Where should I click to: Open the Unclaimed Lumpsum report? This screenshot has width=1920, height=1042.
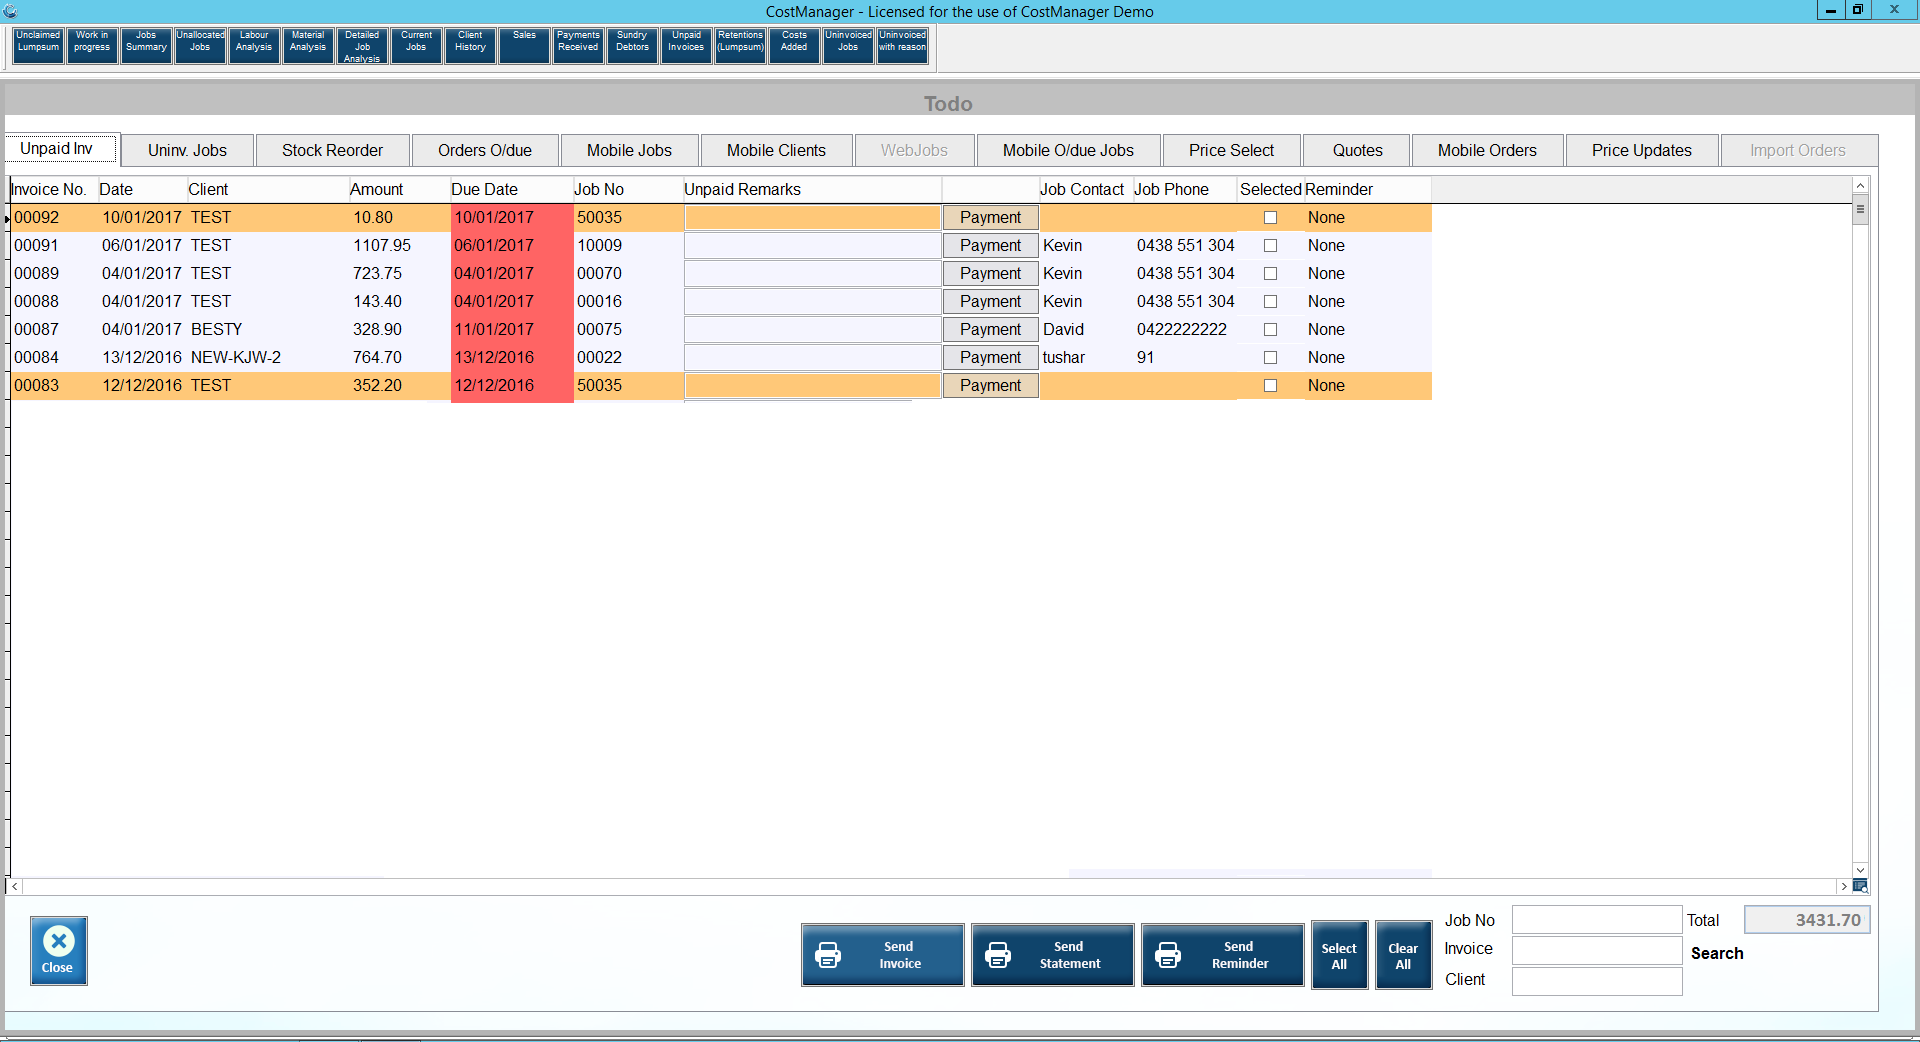(39, 46)
